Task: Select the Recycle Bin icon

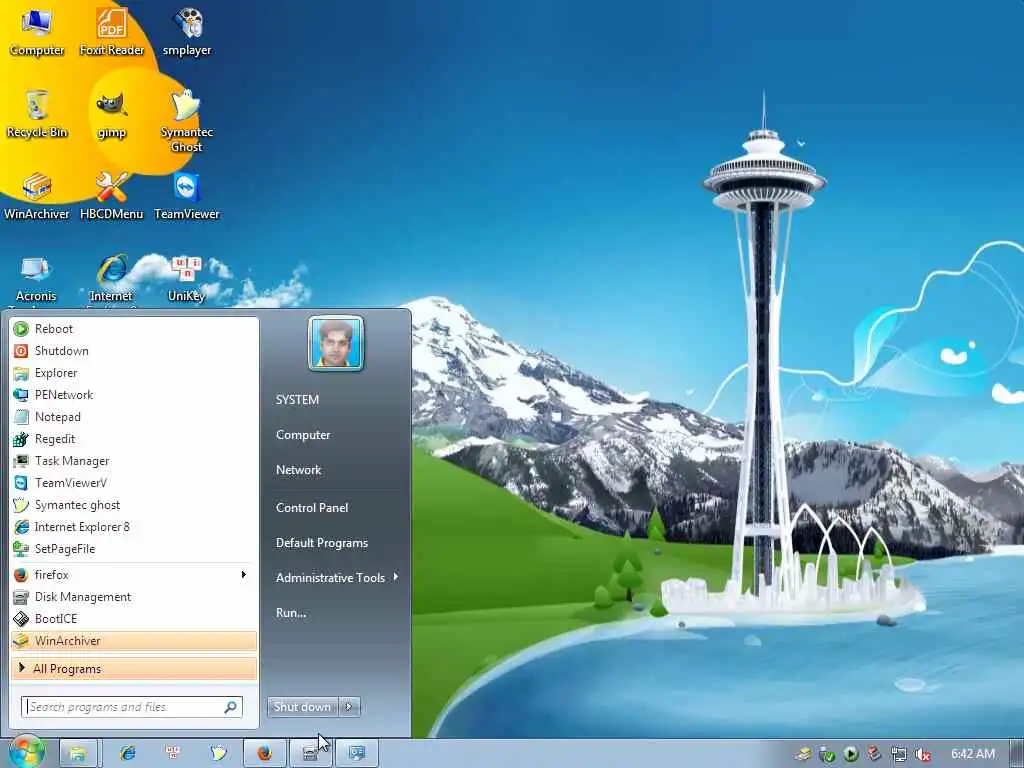Action: 37,114
